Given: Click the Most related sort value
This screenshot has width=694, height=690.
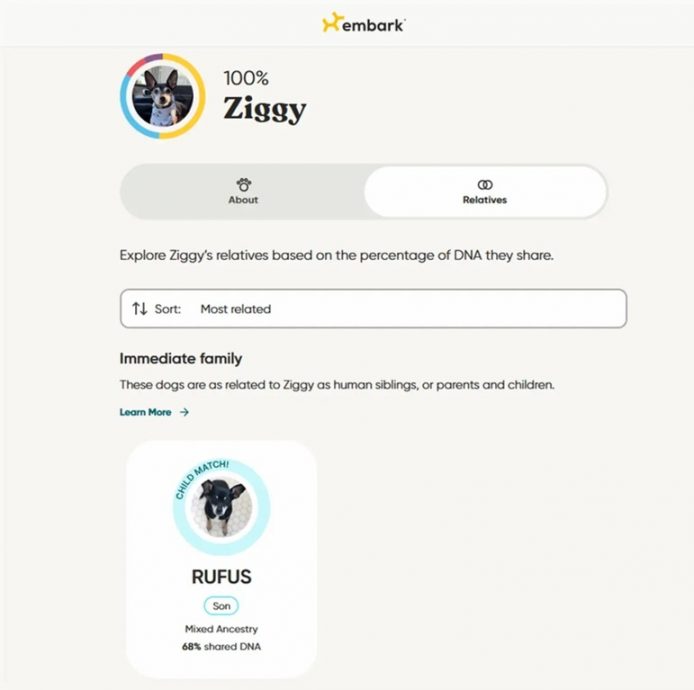Looking at the screenshot, I should pyautogui.click(x=235, y=309).
